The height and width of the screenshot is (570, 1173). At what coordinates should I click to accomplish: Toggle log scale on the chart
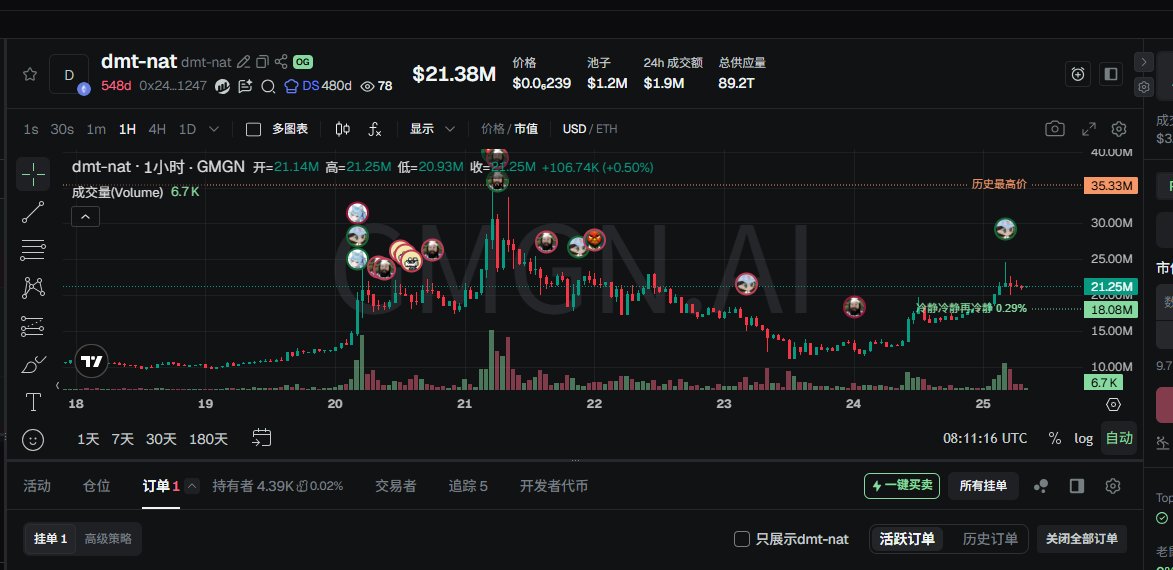point(1083,438)
